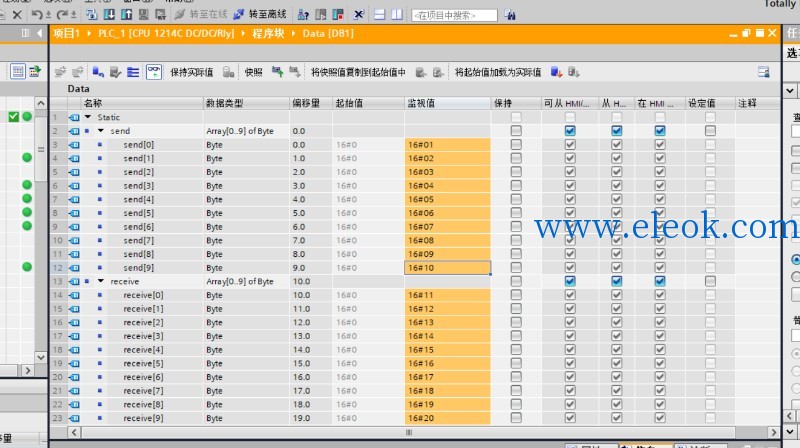Click the project search input field

tap(454, 15)
